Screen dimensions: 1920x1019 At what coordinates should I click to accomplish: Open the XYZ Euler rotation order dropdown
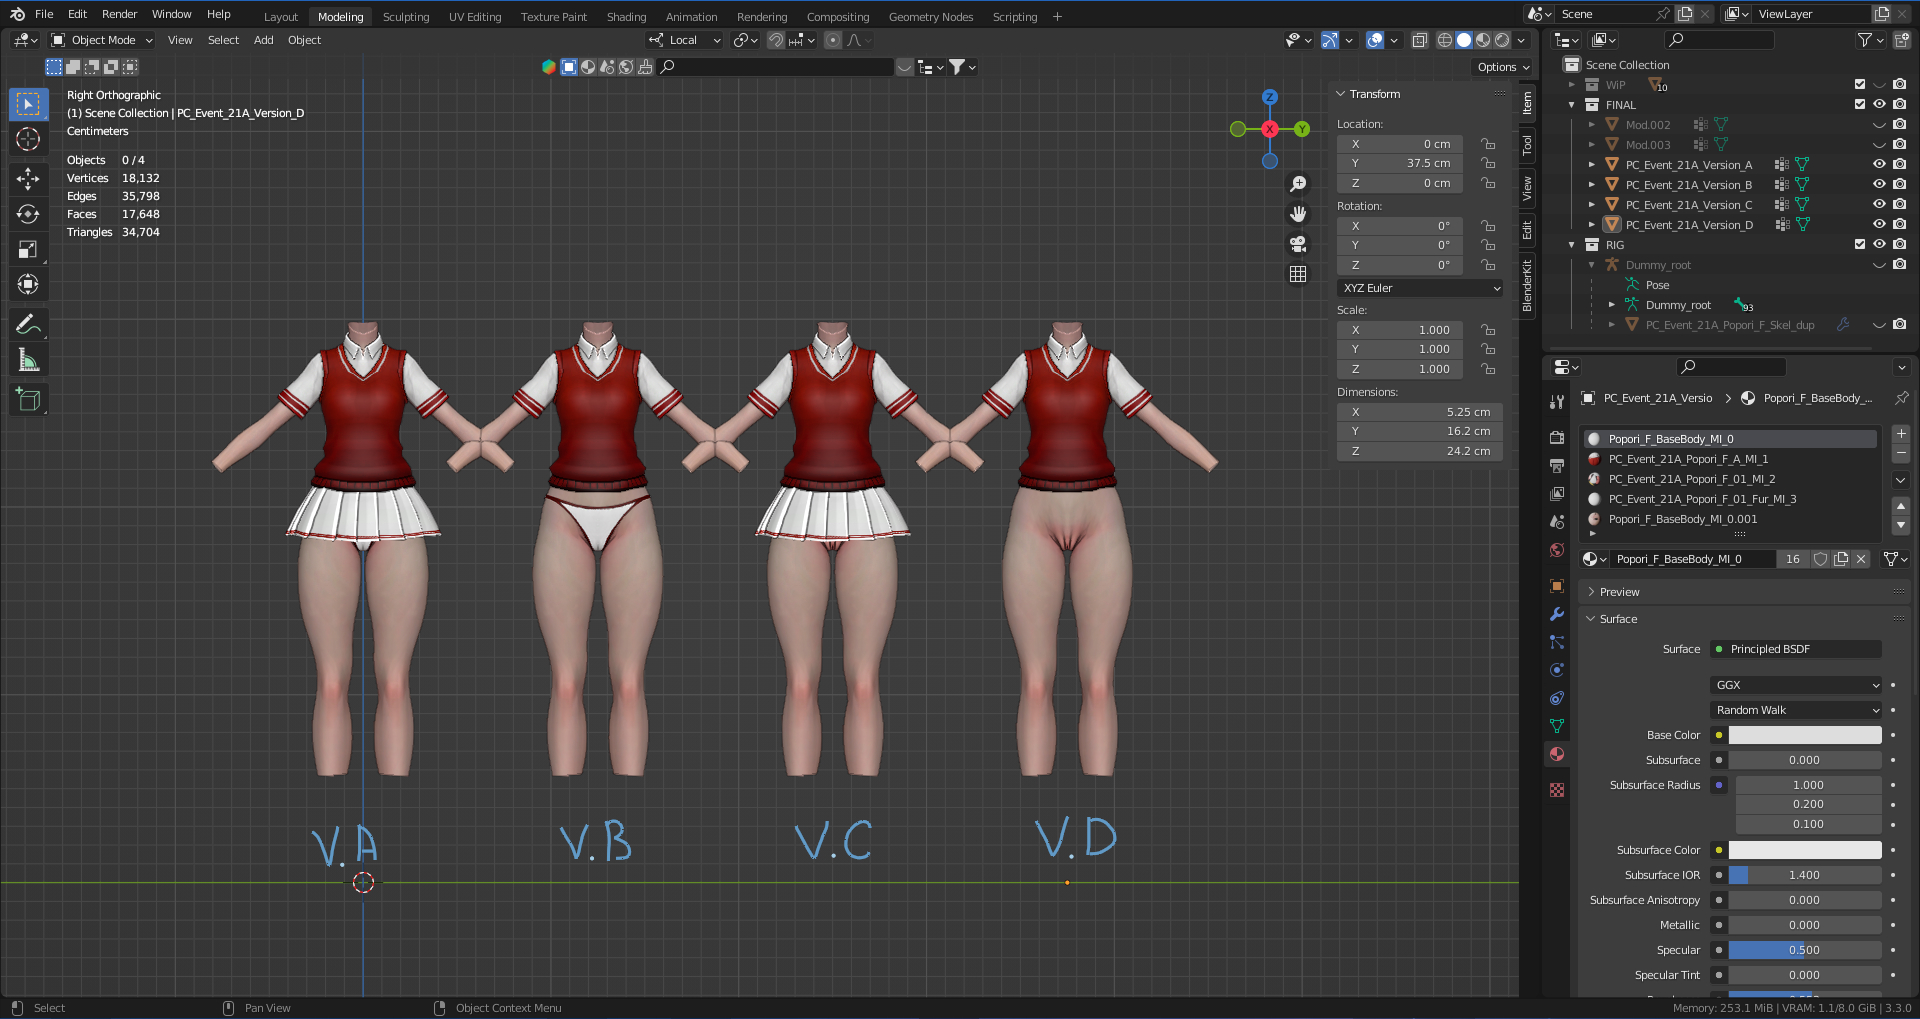[1419, 288]
